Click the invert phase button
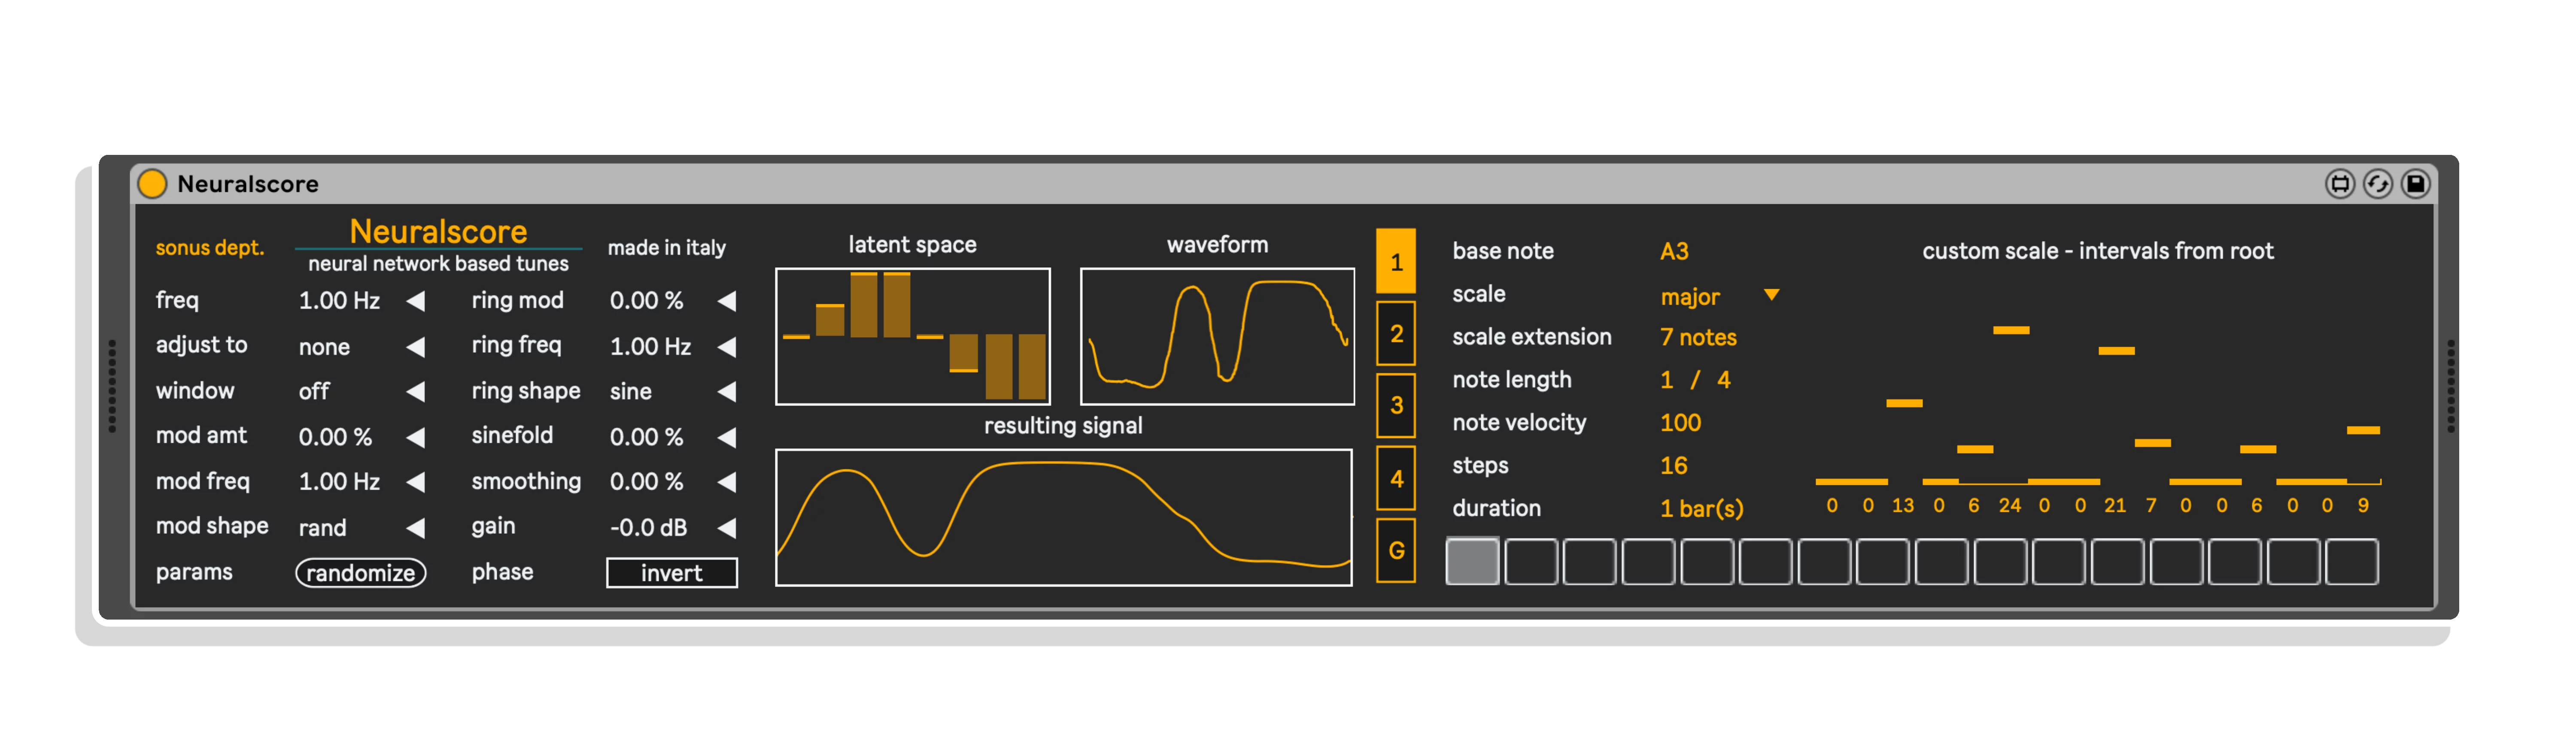This screenshot has width=2576, height=738. [x=672, y=573]
